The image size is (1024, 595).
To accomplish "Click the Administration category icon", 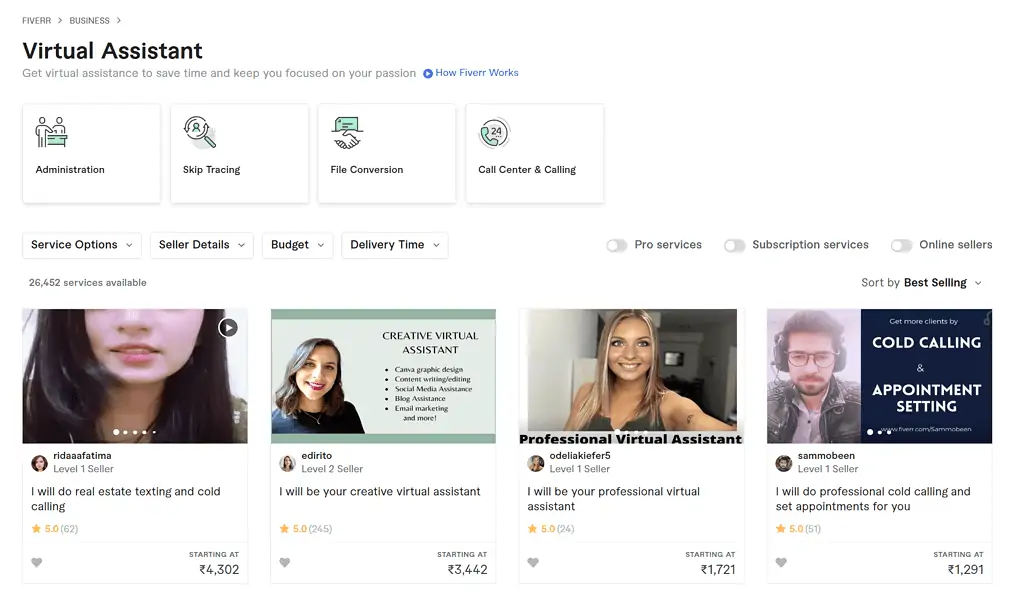I will pyautogui.click(x=52, y=133).
